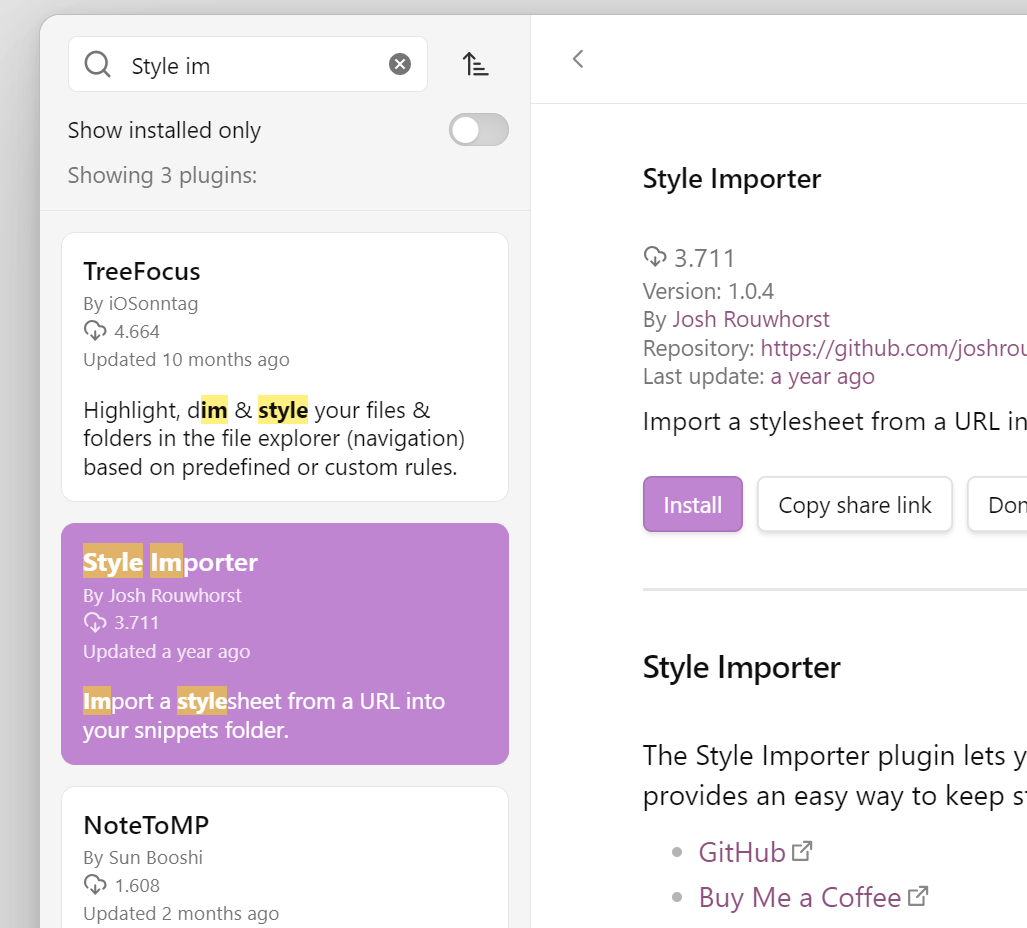Open the TreeFocus plugin card

(285, 366)
